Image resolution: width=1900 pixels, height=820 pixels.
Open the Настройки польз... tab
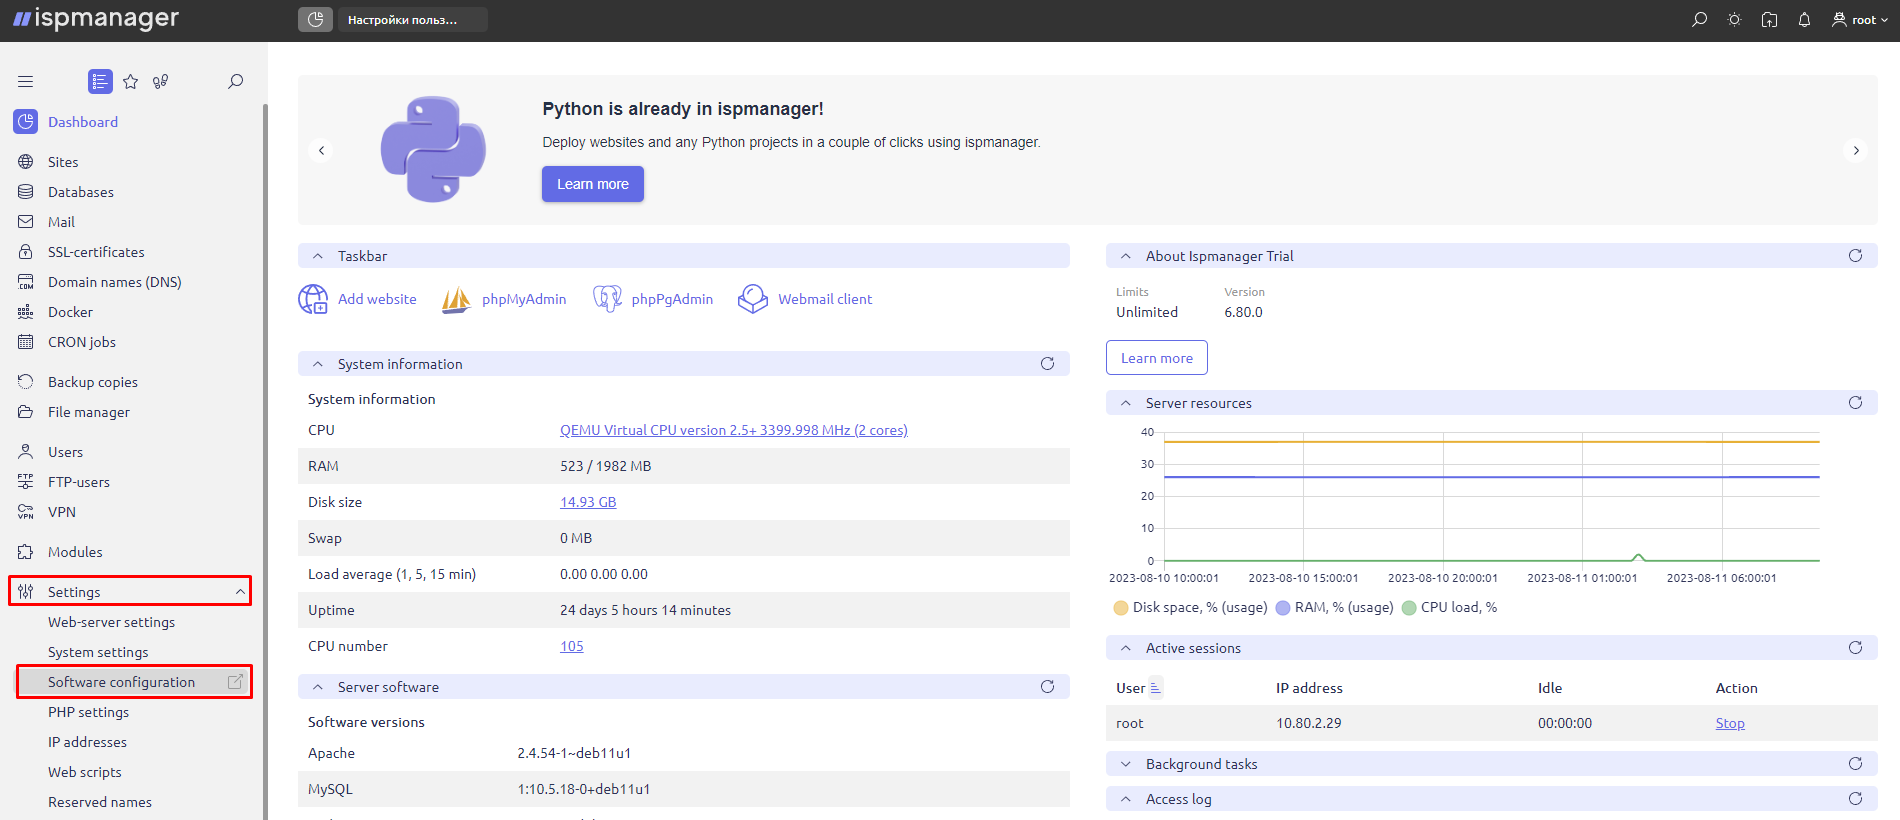pyautogui.click(x=412, y=19)
